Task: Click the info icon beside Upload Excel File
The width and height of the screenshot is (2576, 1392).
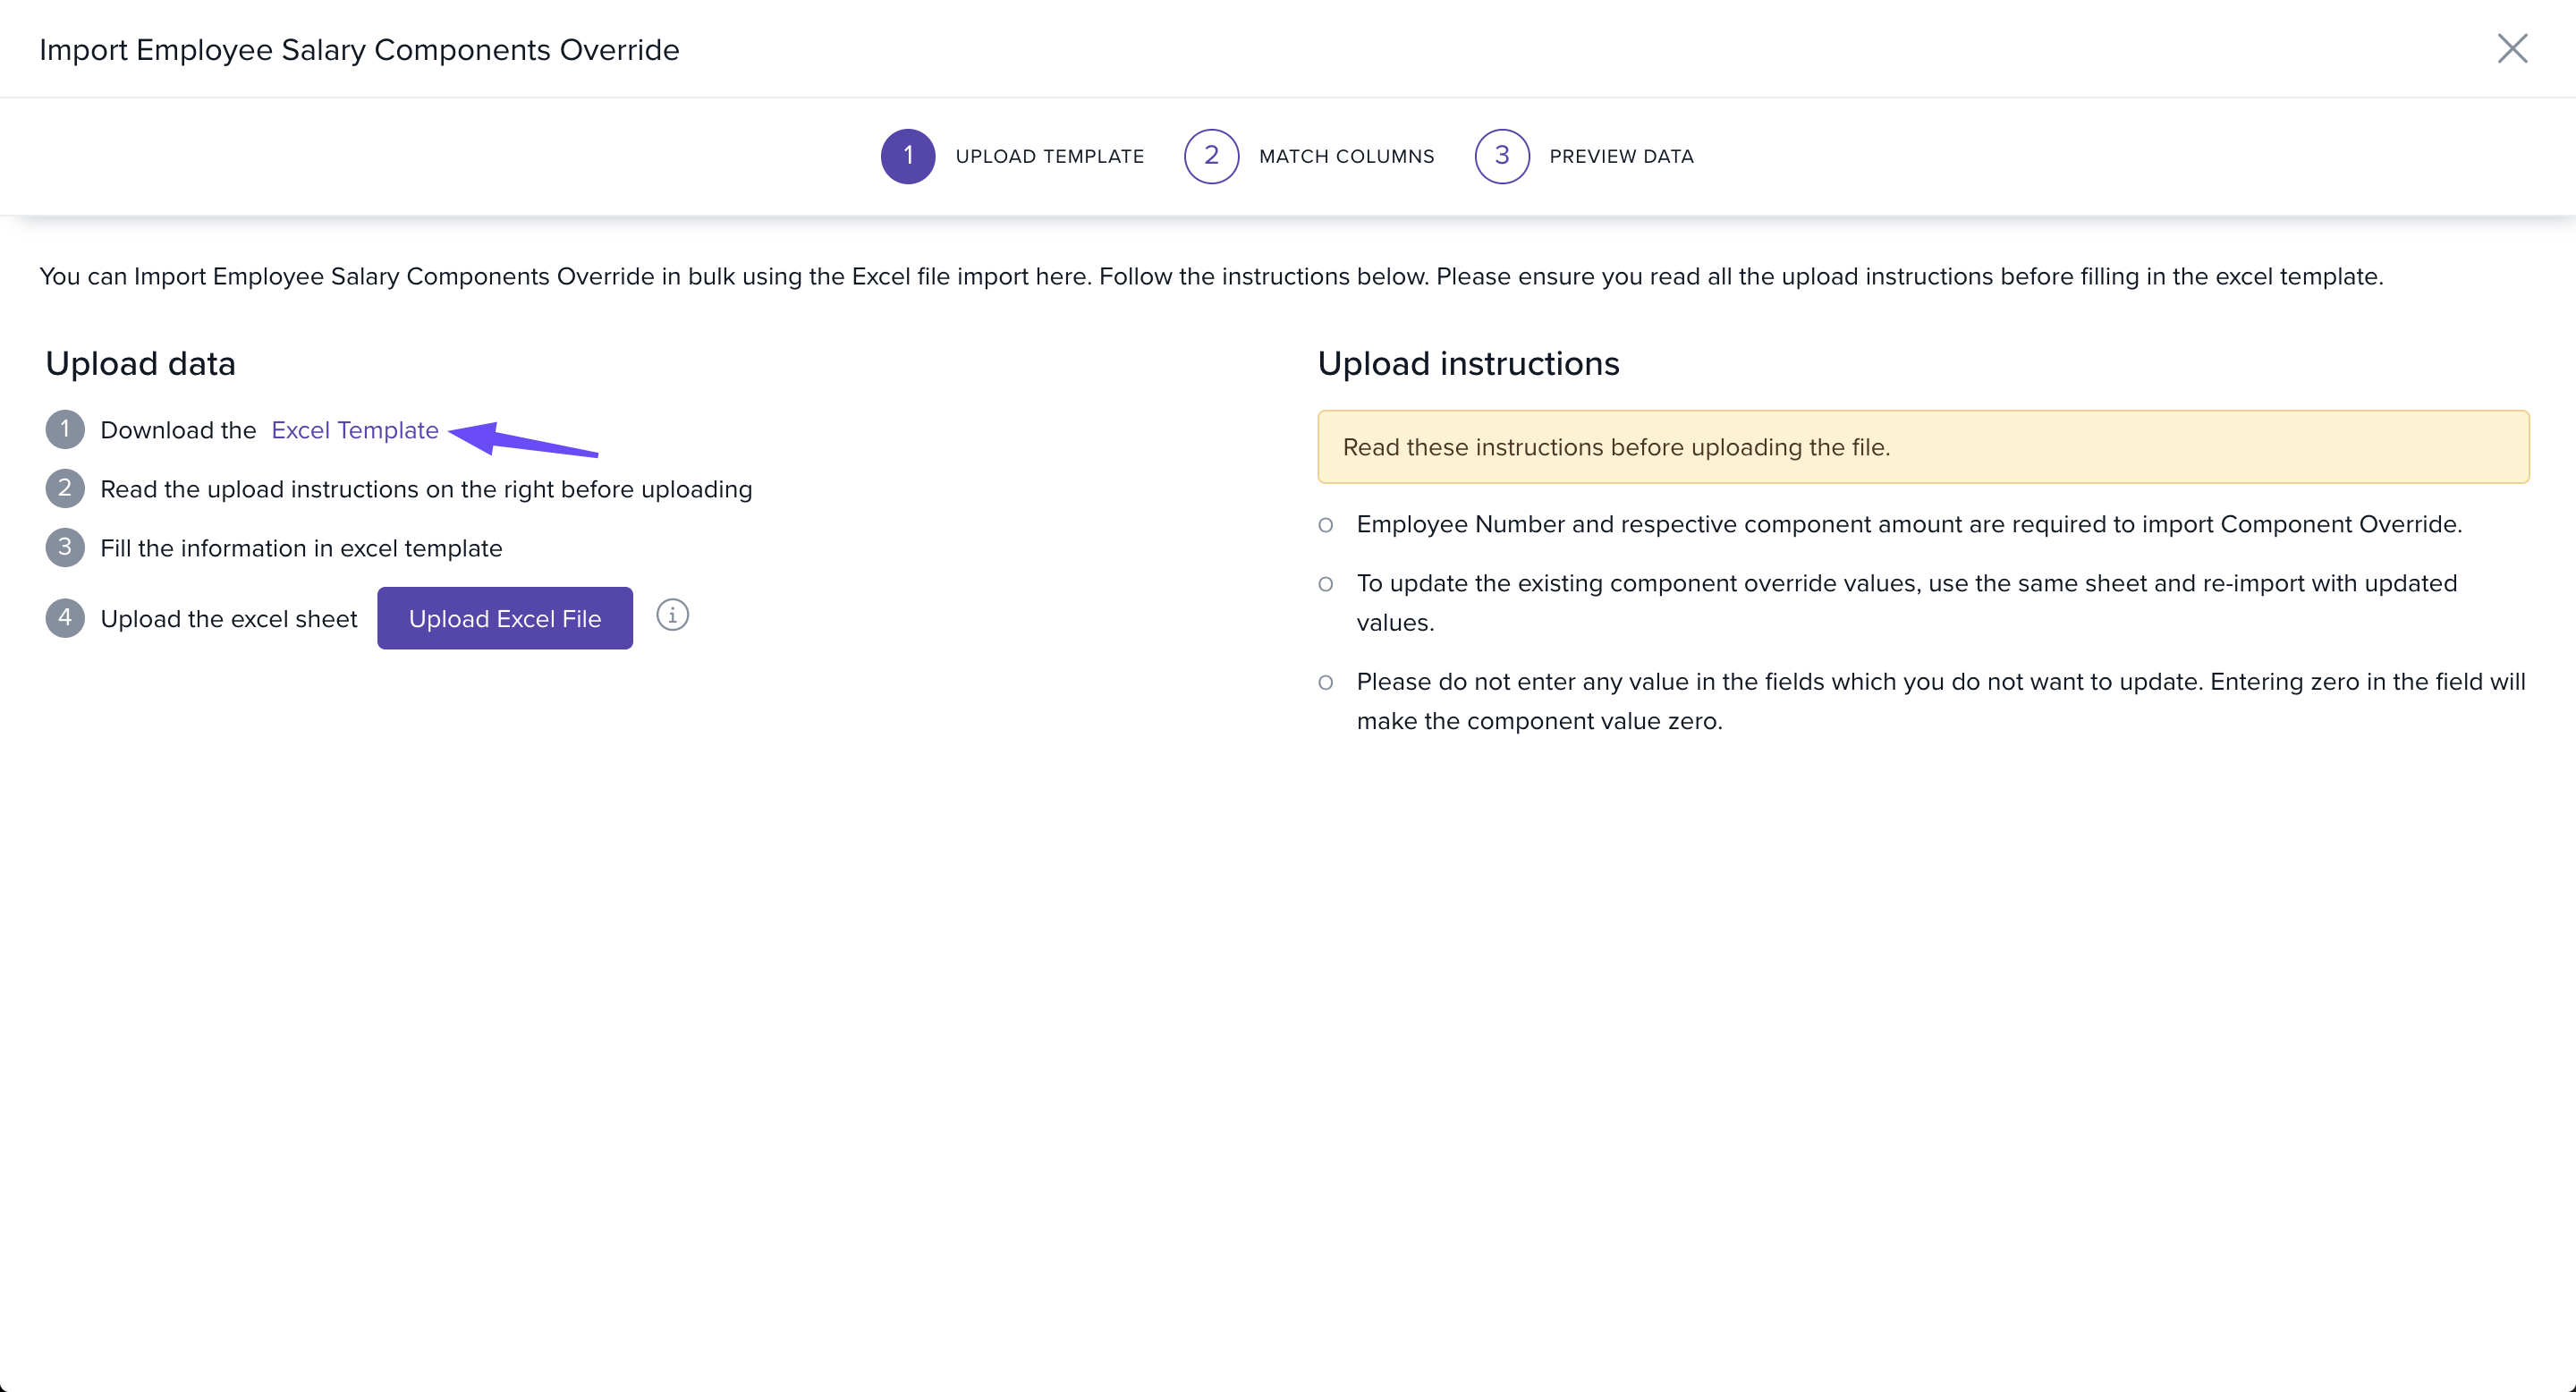Action: coord(672,615)
